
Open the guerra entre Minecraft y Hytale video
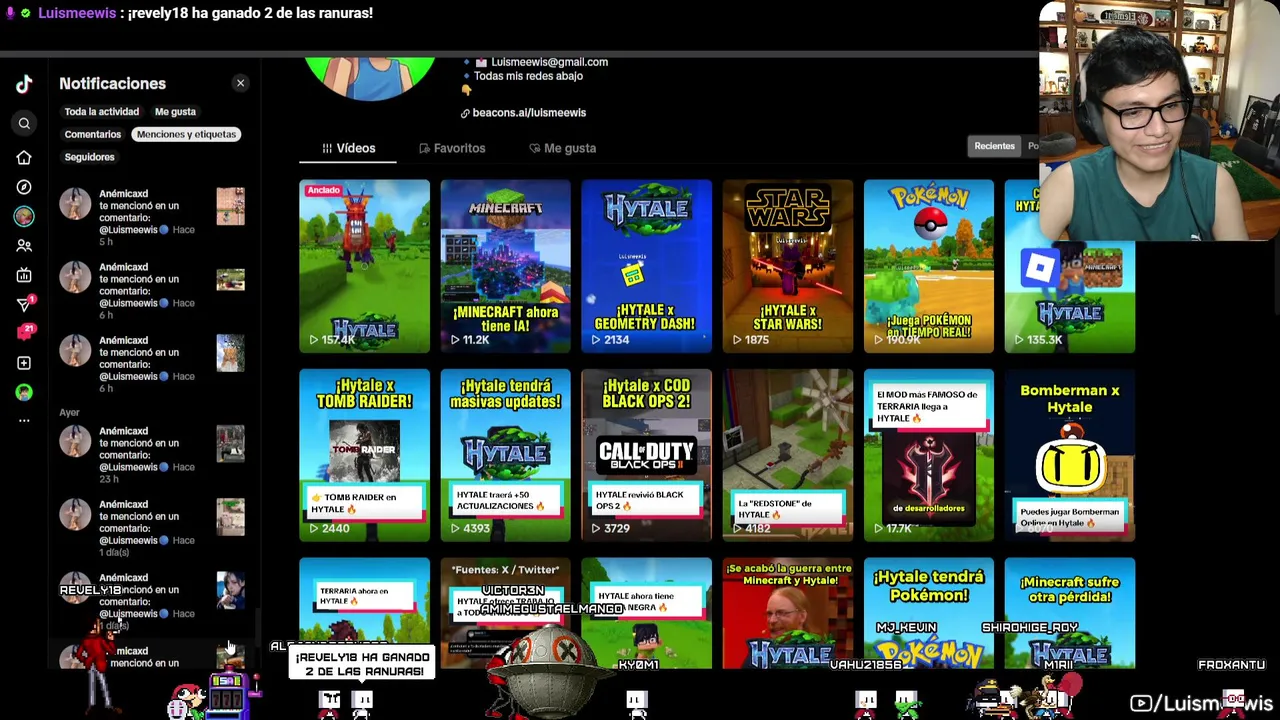pyautogui.click(x=788, y=612)
